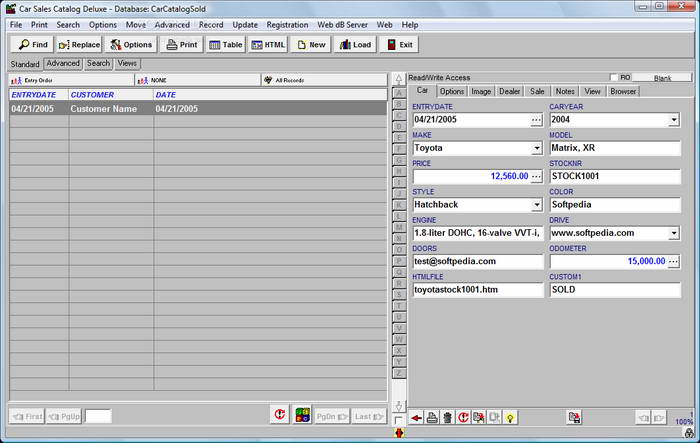This screenshot has width=700, height=443.
Task: Click the PgDn navigation button
Action: pyautogui.click(x=332, y=417)
